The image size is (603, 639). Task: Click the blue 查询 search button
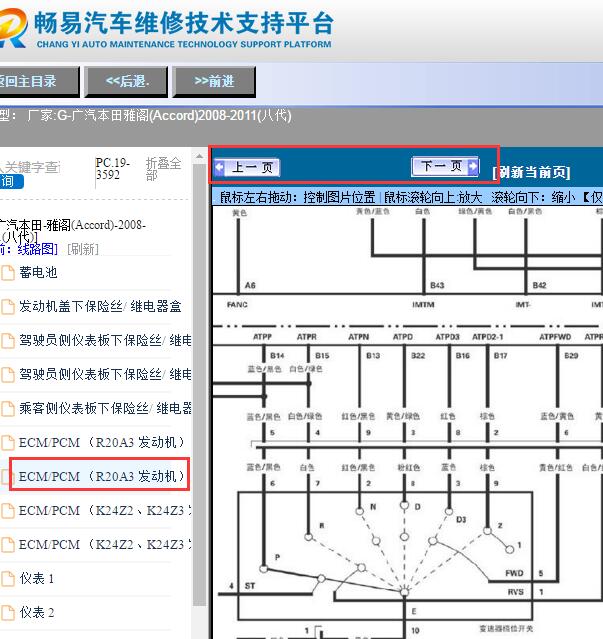coord(11,181)
